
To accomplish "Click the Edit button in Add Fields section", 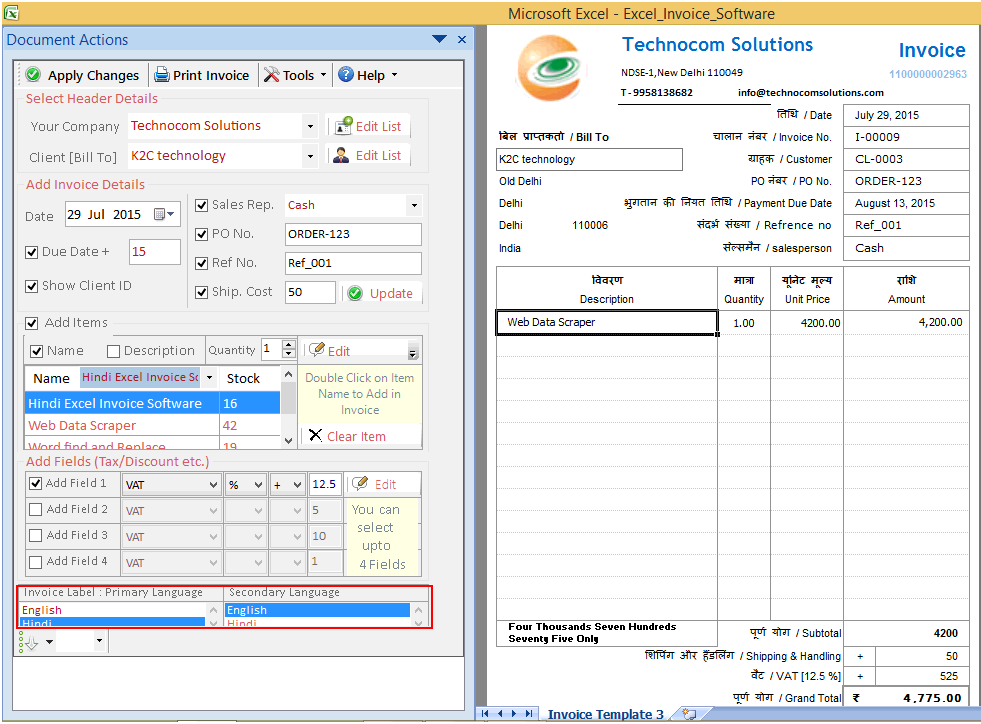I will 383,483.
